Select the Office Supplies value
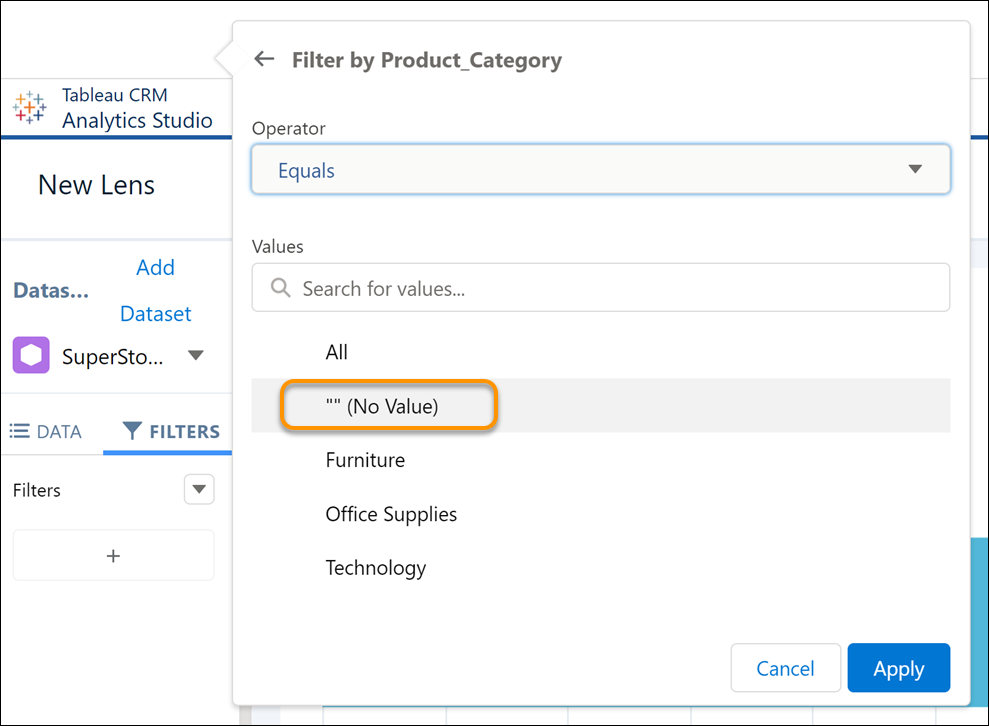 click(x=600, y=514)
